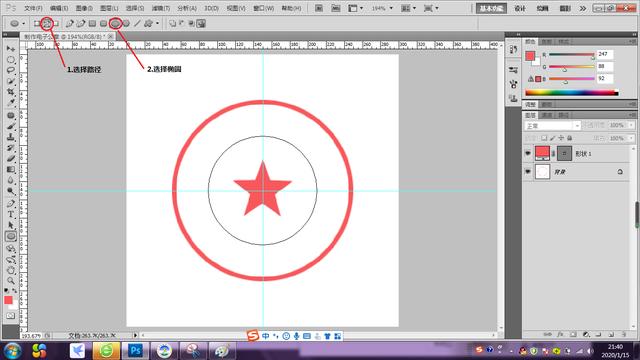Click Delete layer trash icon
Viewport: 640px width, 360px height.
[x=624, y=334]
